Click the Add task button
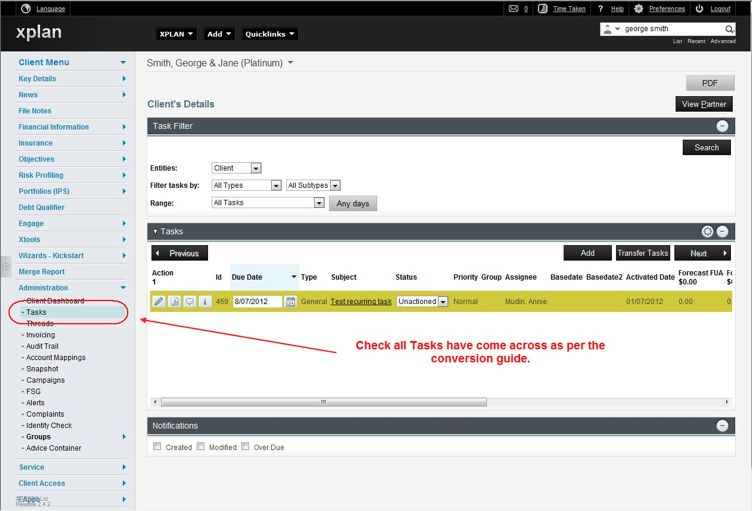Viewport: 752px width, 511px height. [x=588, y=253]
